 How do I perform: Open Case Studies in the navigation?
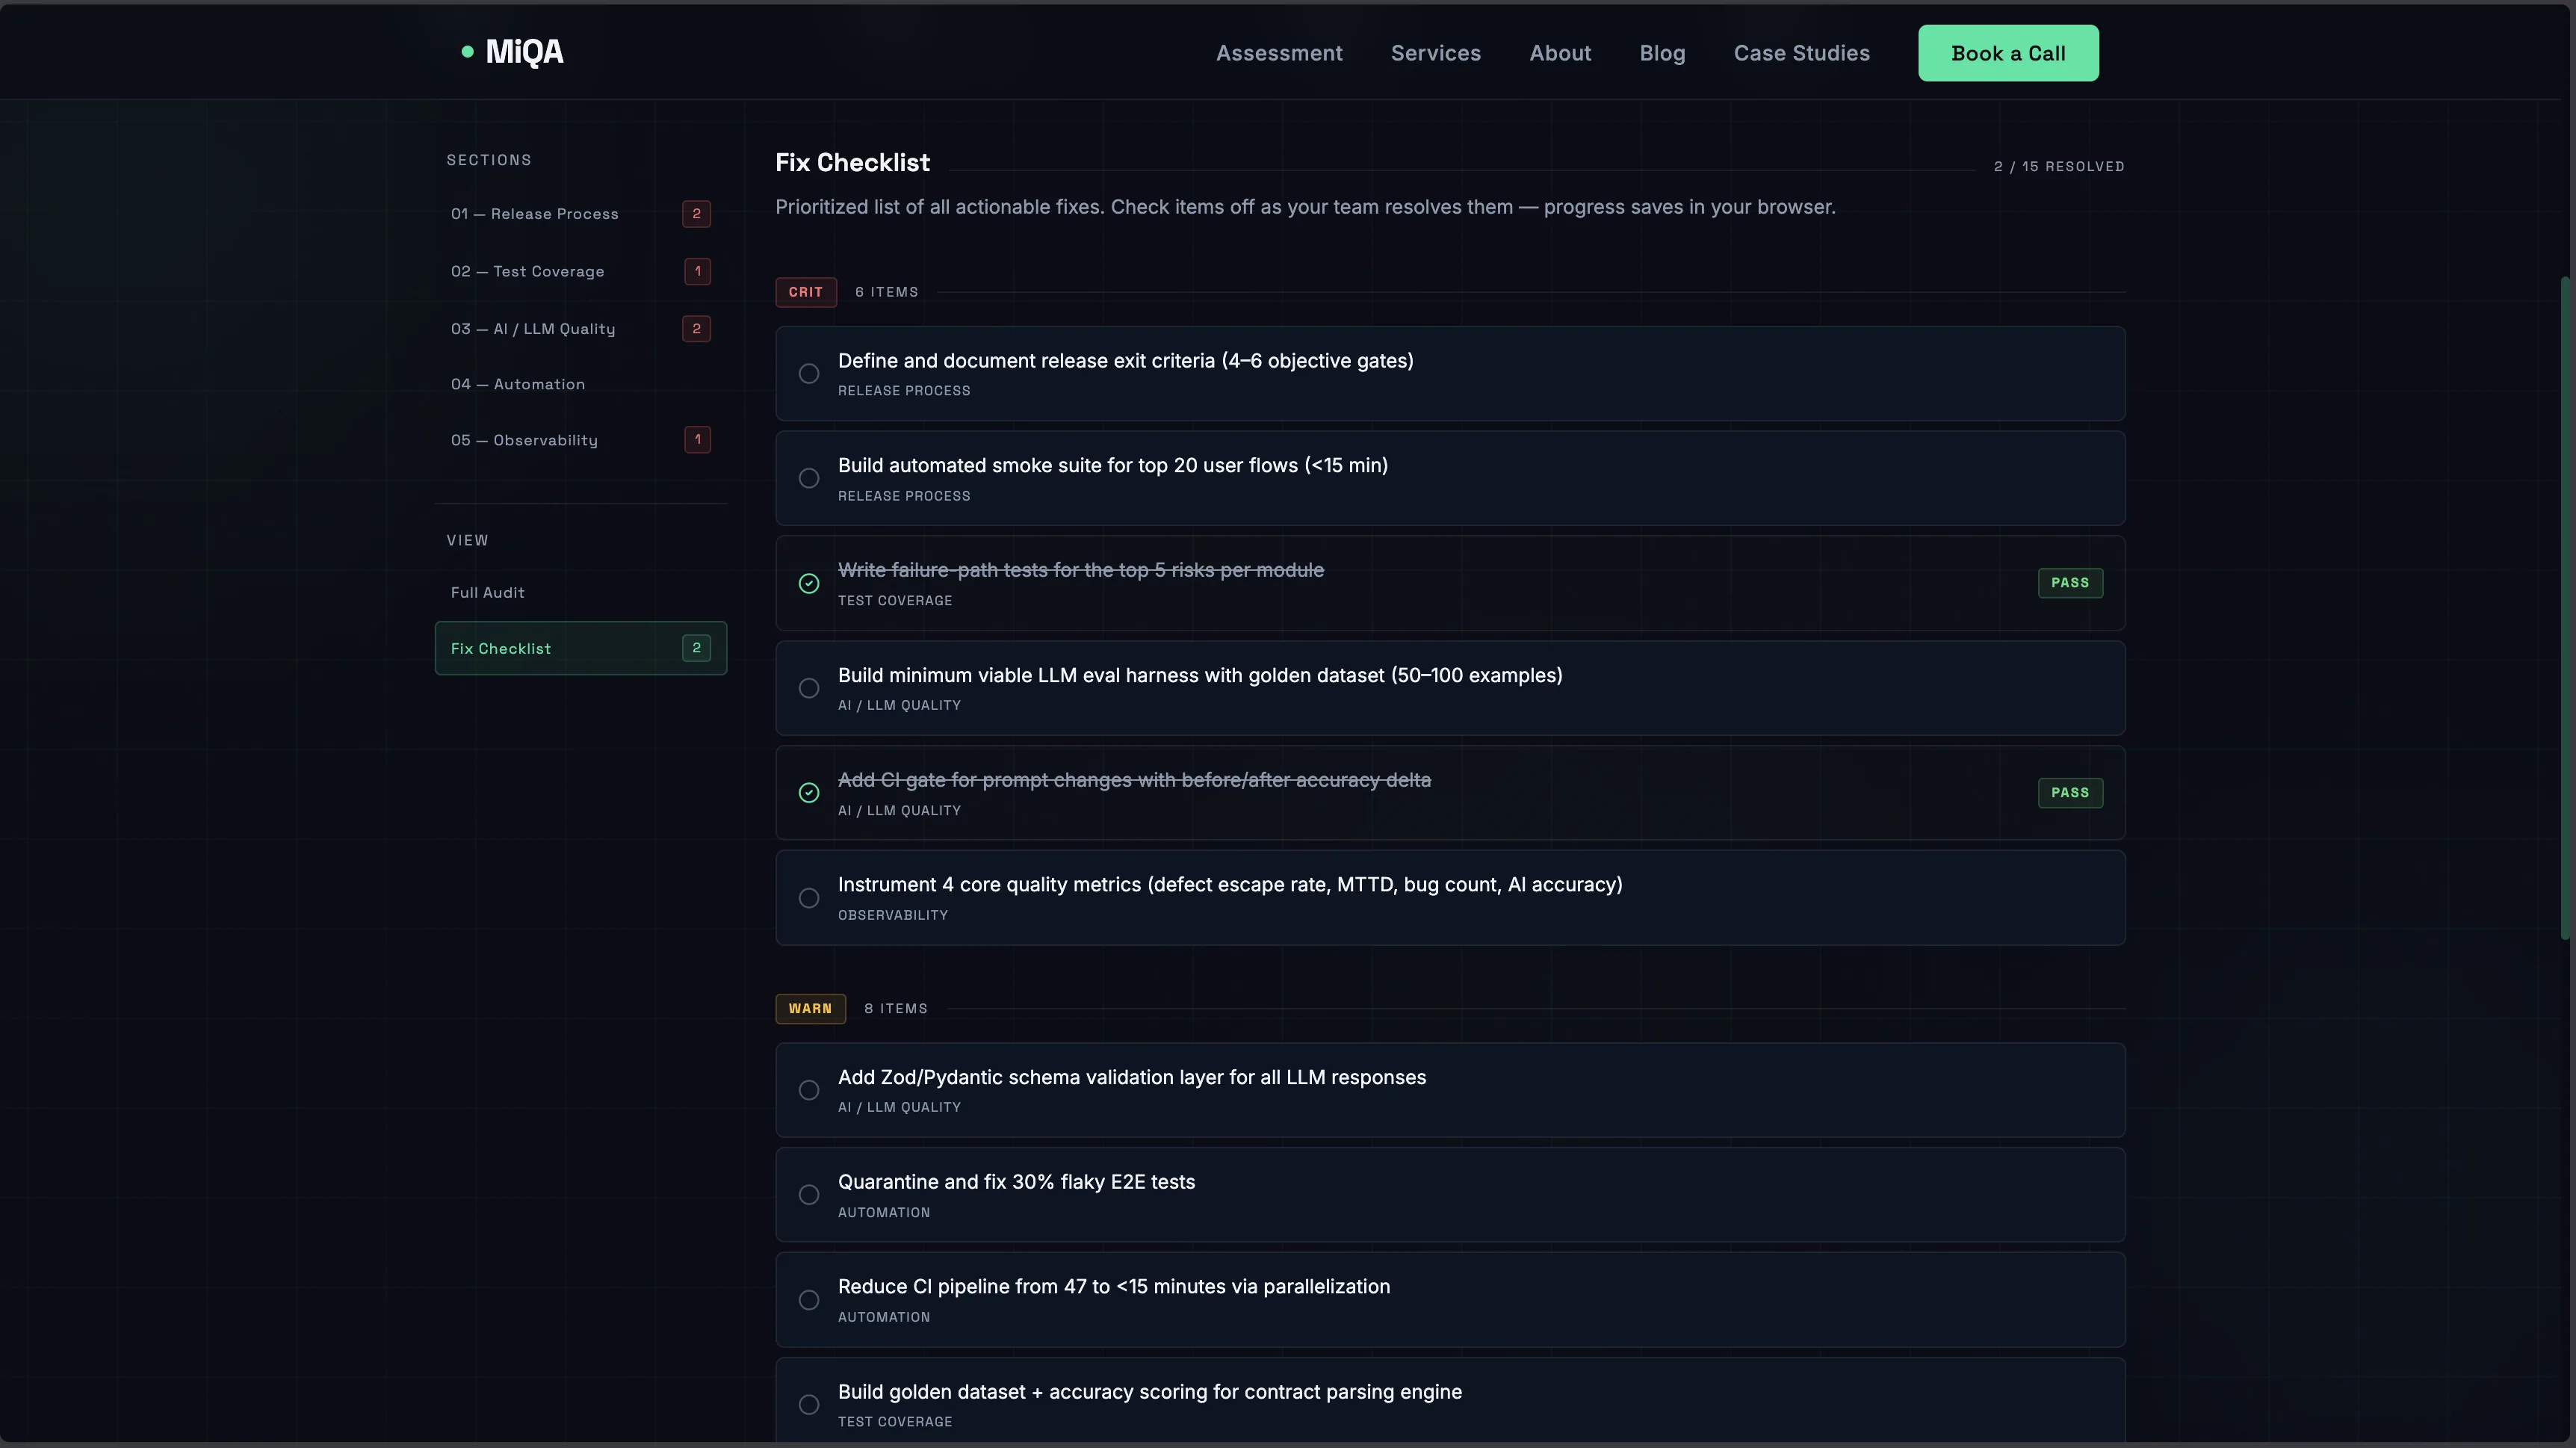[x=1801, y=53]
